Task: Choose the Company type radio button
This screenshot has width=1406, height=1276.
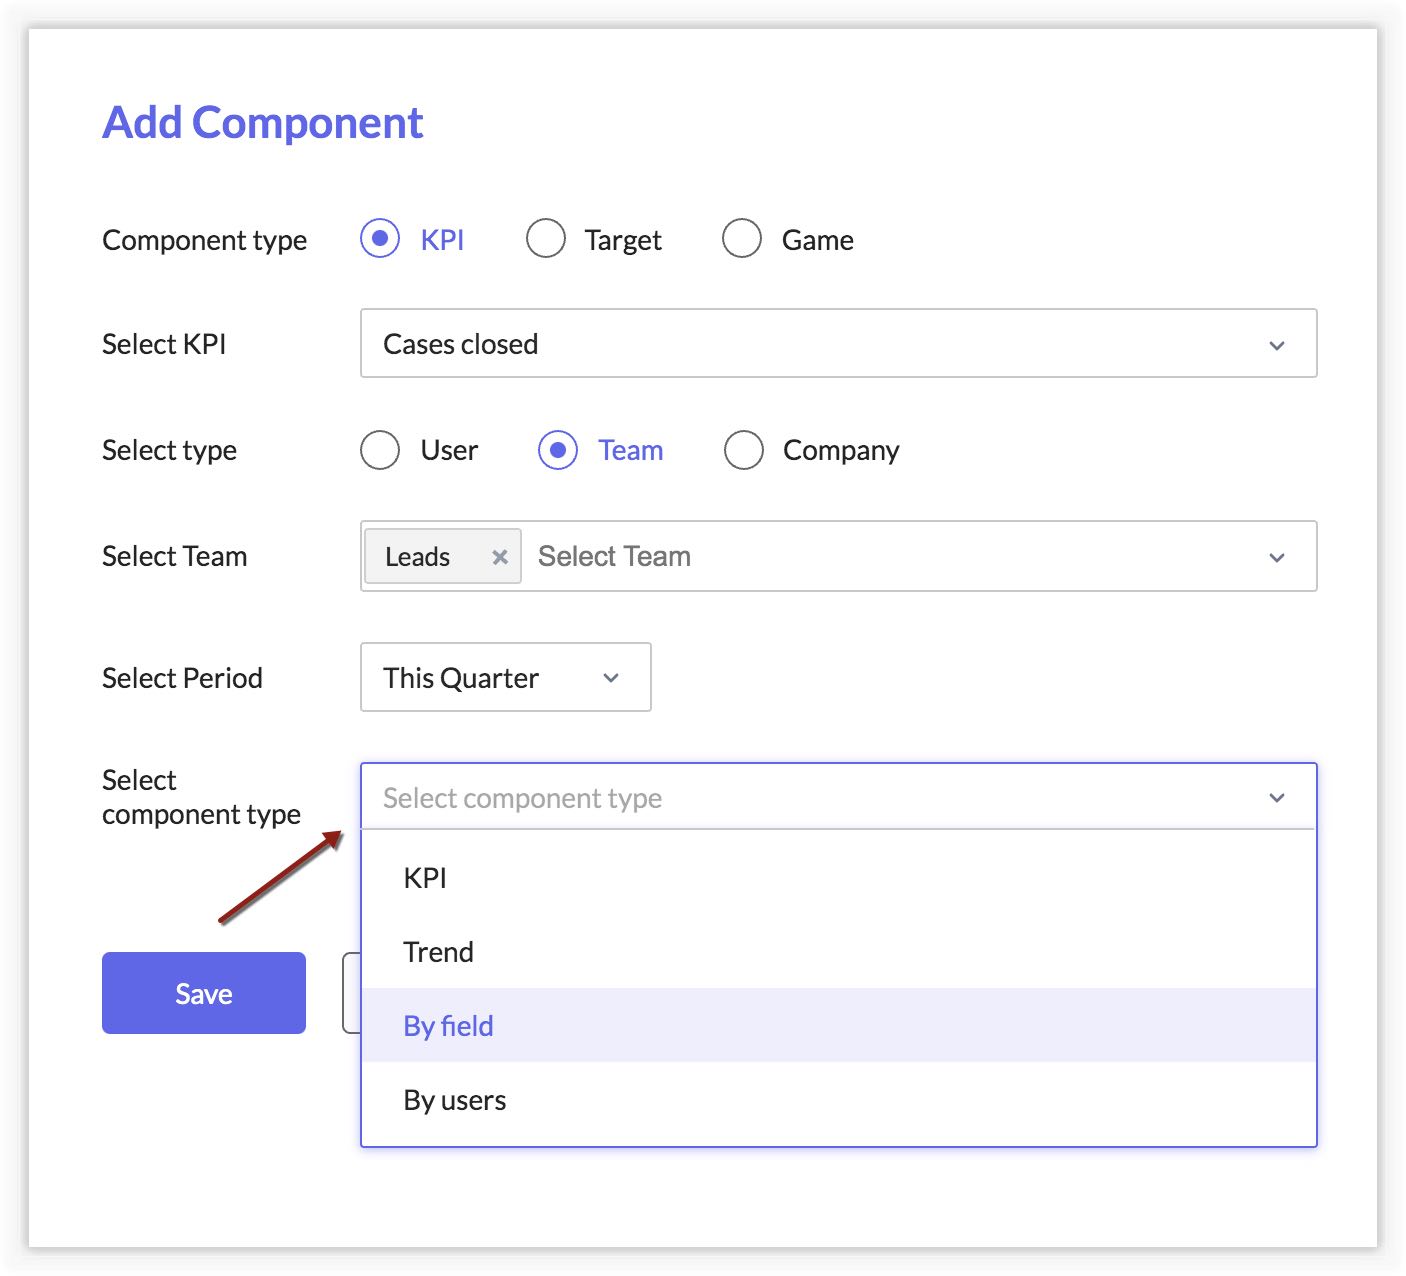Action: [x=744, y=450]
